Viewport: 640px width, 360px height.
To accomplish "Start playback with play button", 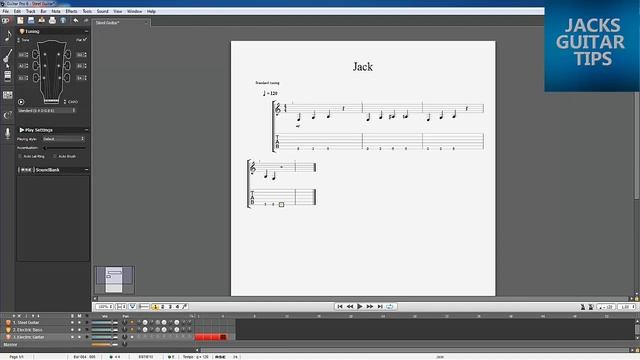I will pyautogui.click(x=360, y=307).
